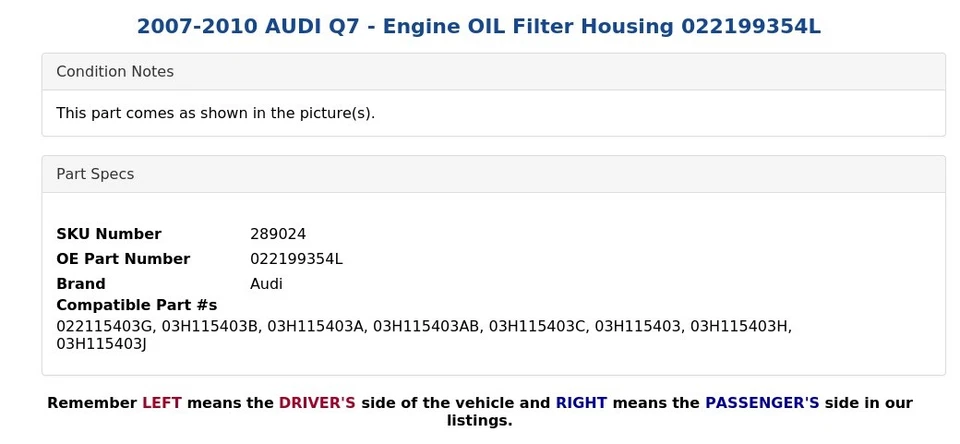
Task: Click the red word LEFT
Action: point(162,403)
